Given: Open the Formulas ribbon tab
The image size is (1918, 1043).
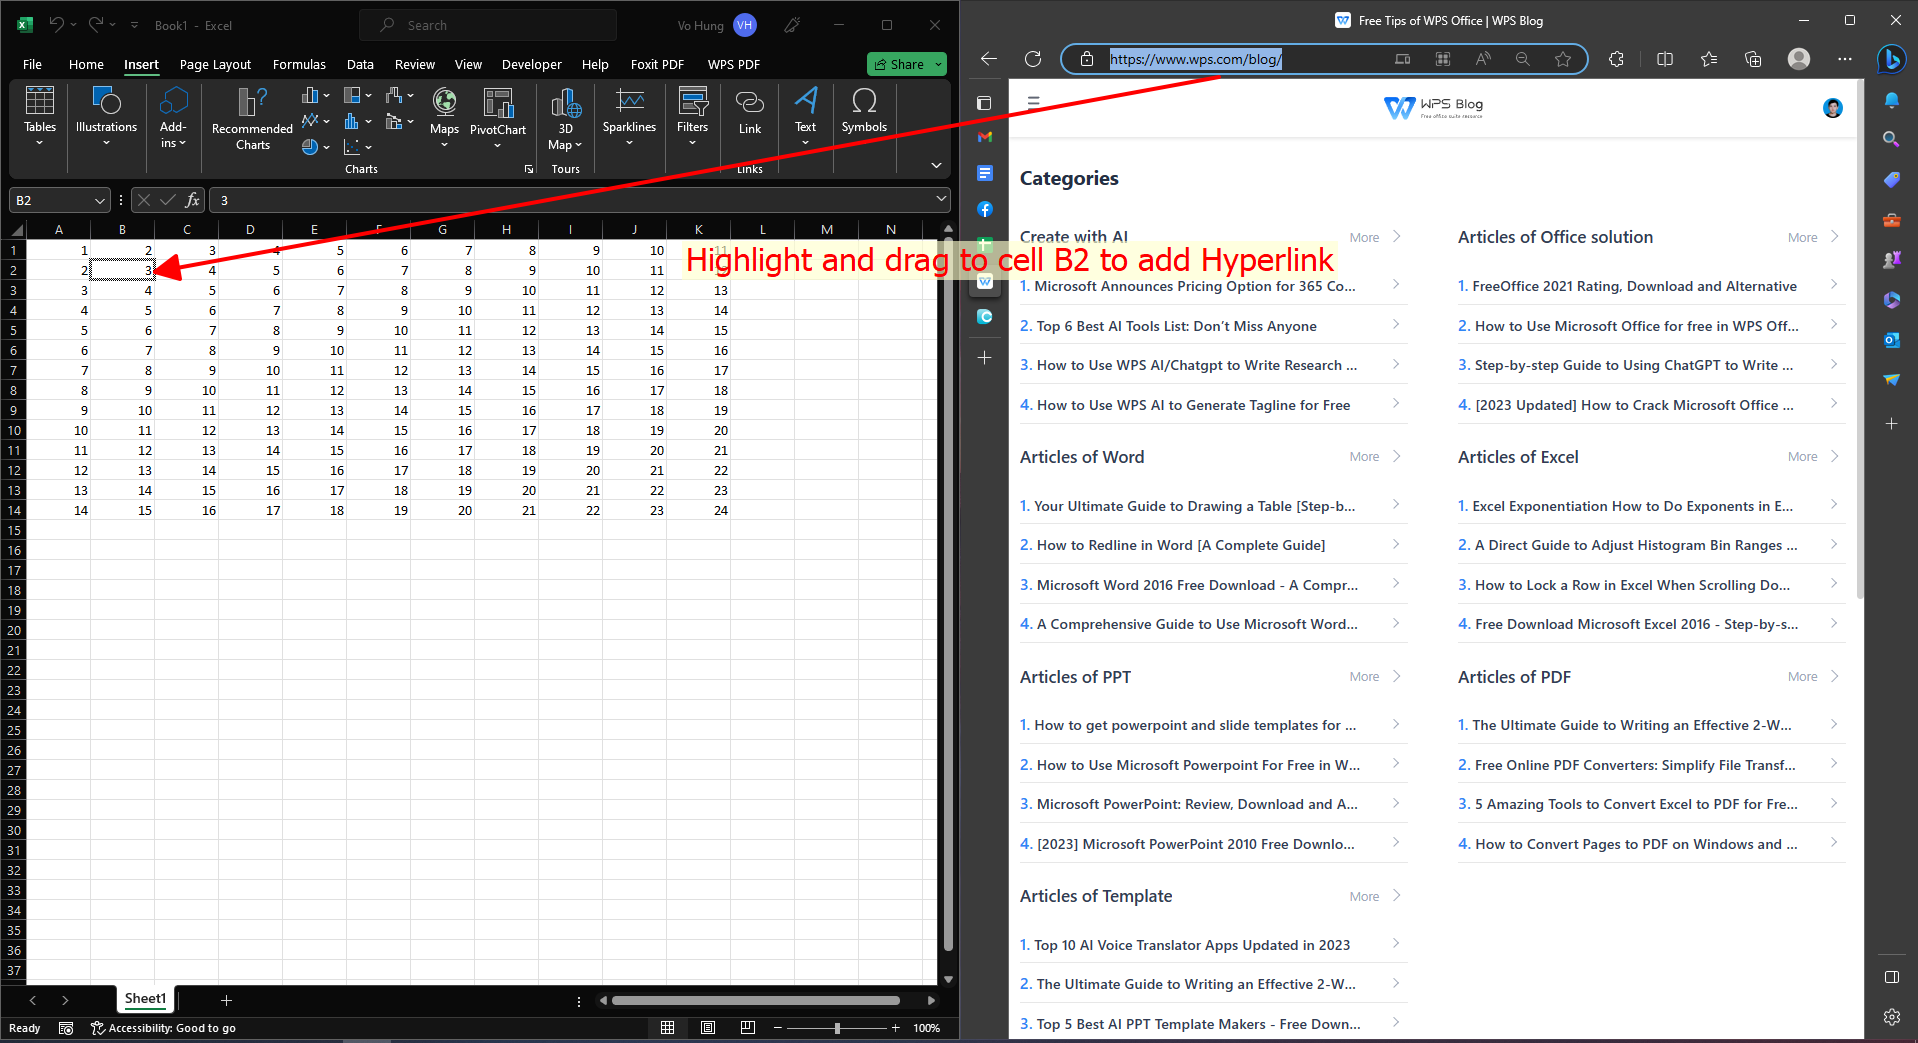Looking at the screenshot, I should [299, 64].
